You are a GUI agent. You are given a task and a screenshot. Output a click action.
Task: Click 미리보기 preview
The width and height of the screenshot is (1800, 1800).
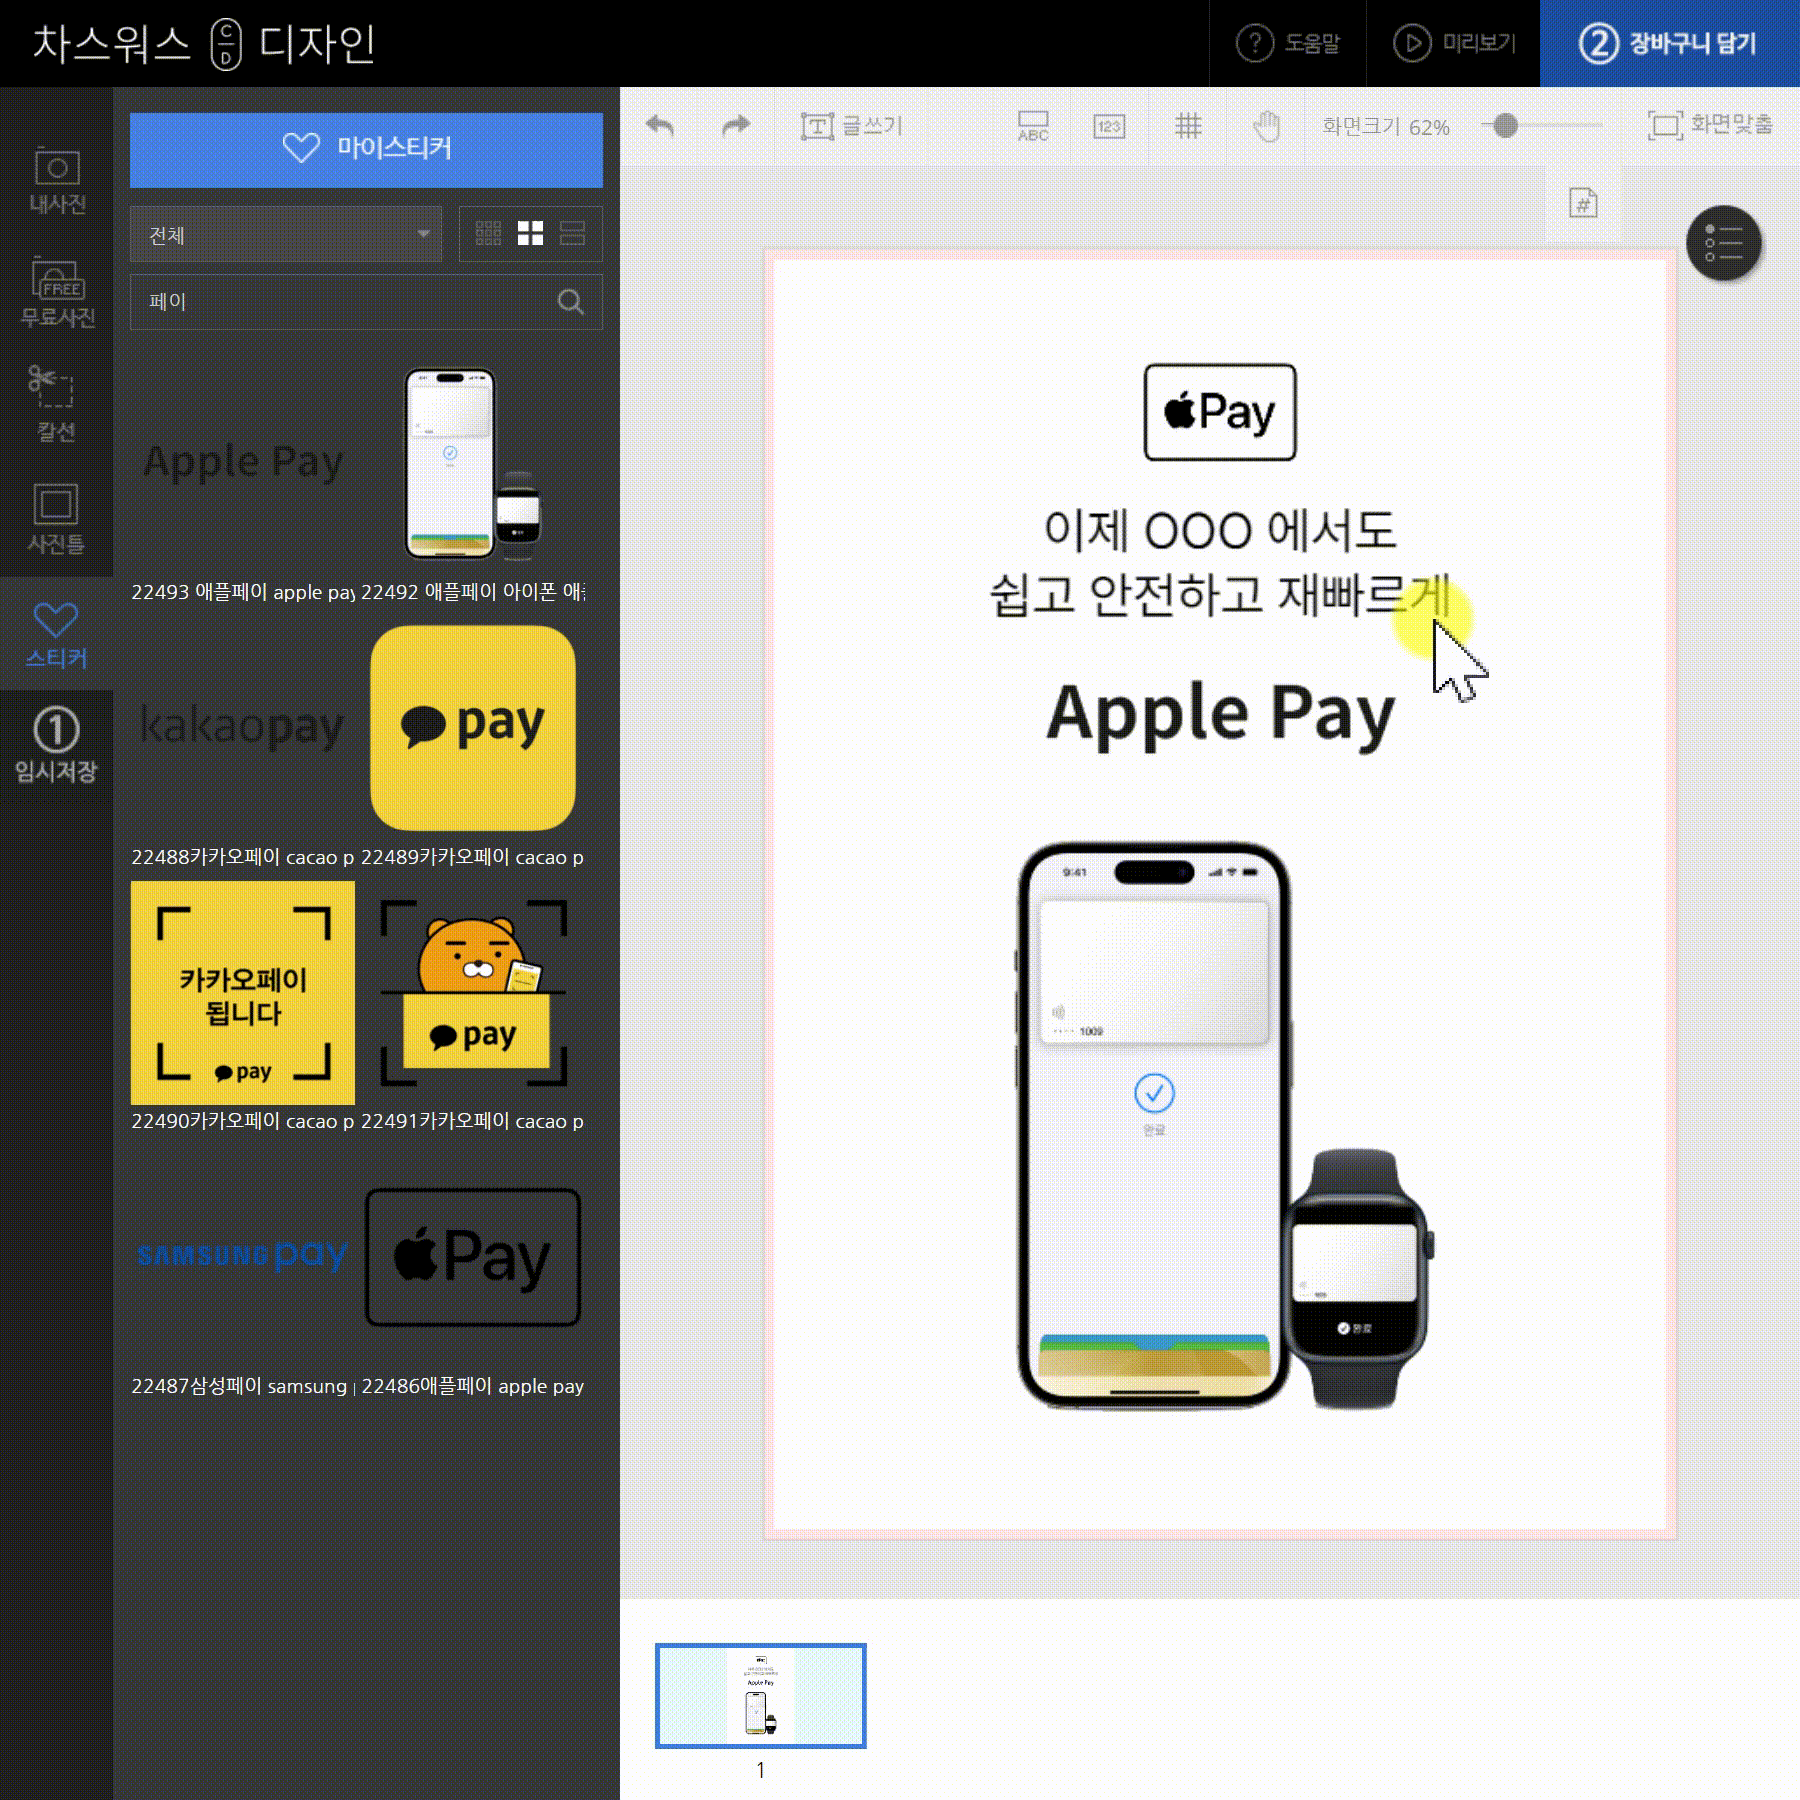pyautogui.click(x=1454, y=44)
